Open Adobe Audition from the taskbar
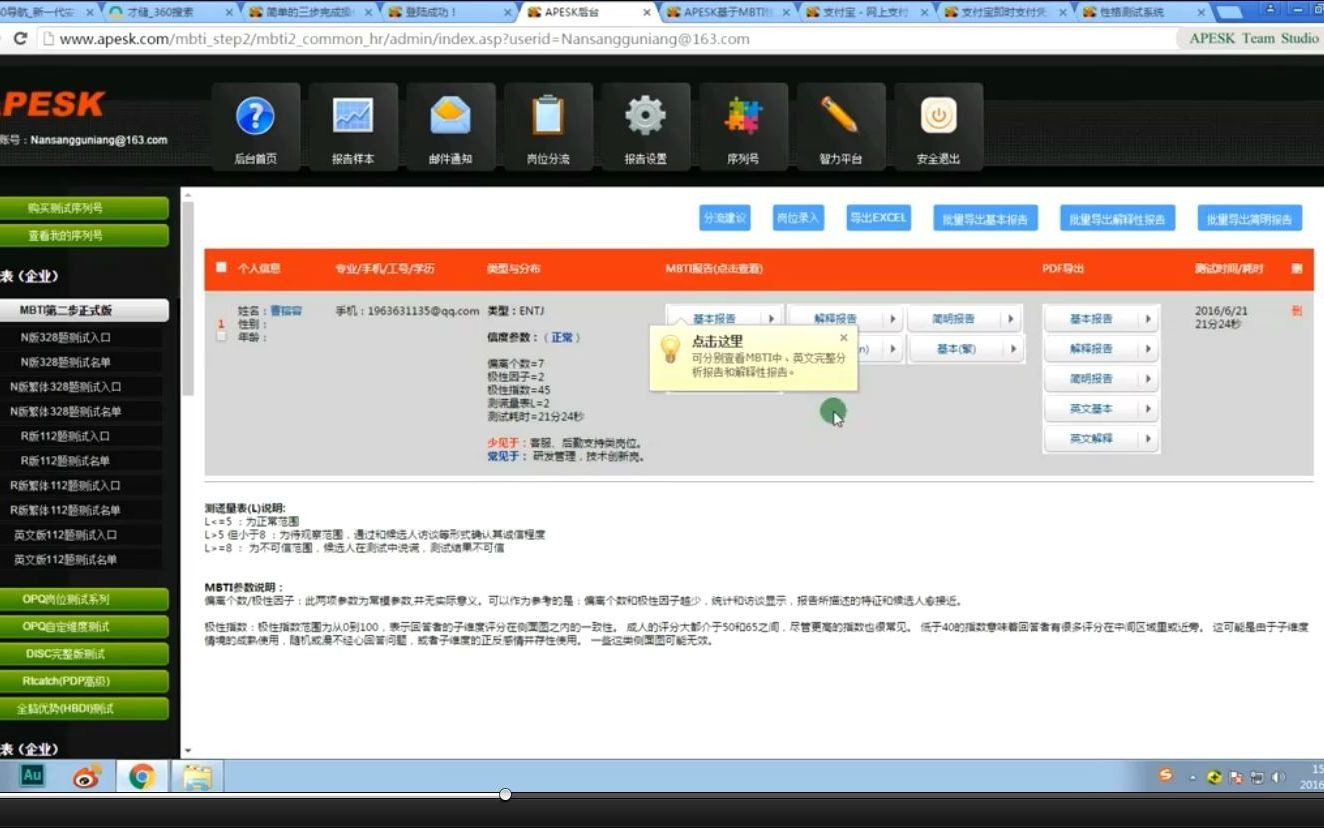The image size is (1324, 828). (x=32, y=775)
